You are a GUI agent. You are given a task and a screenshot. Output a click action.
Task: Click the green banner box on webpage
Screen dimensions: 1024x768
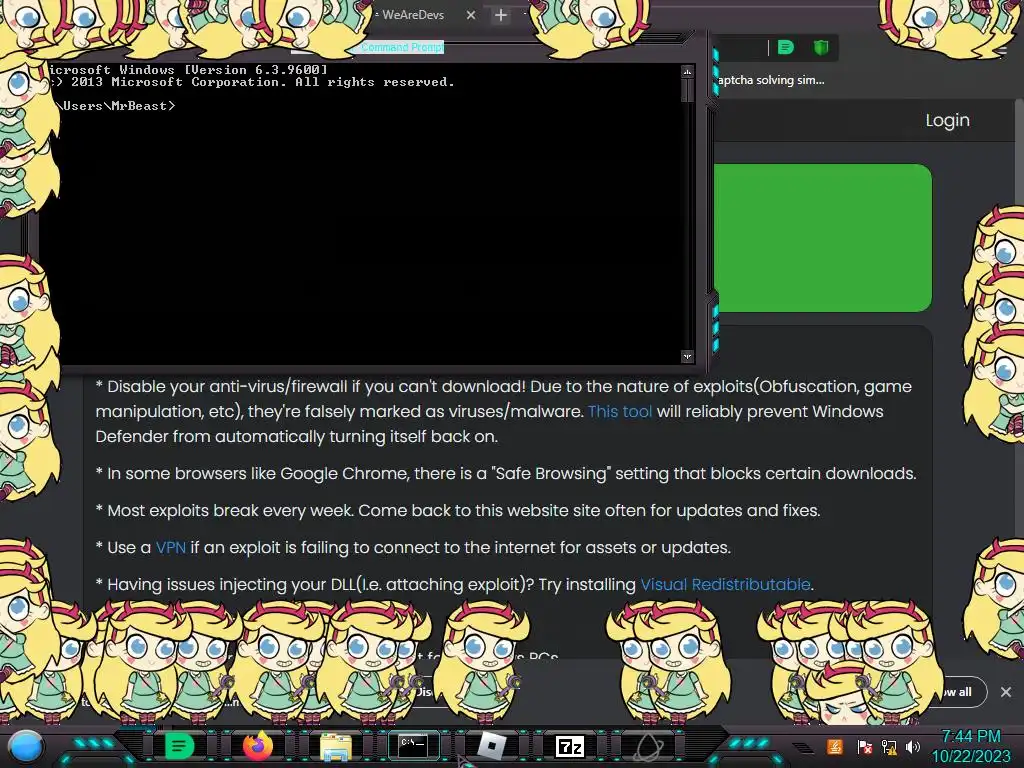[x=823, y=238]
